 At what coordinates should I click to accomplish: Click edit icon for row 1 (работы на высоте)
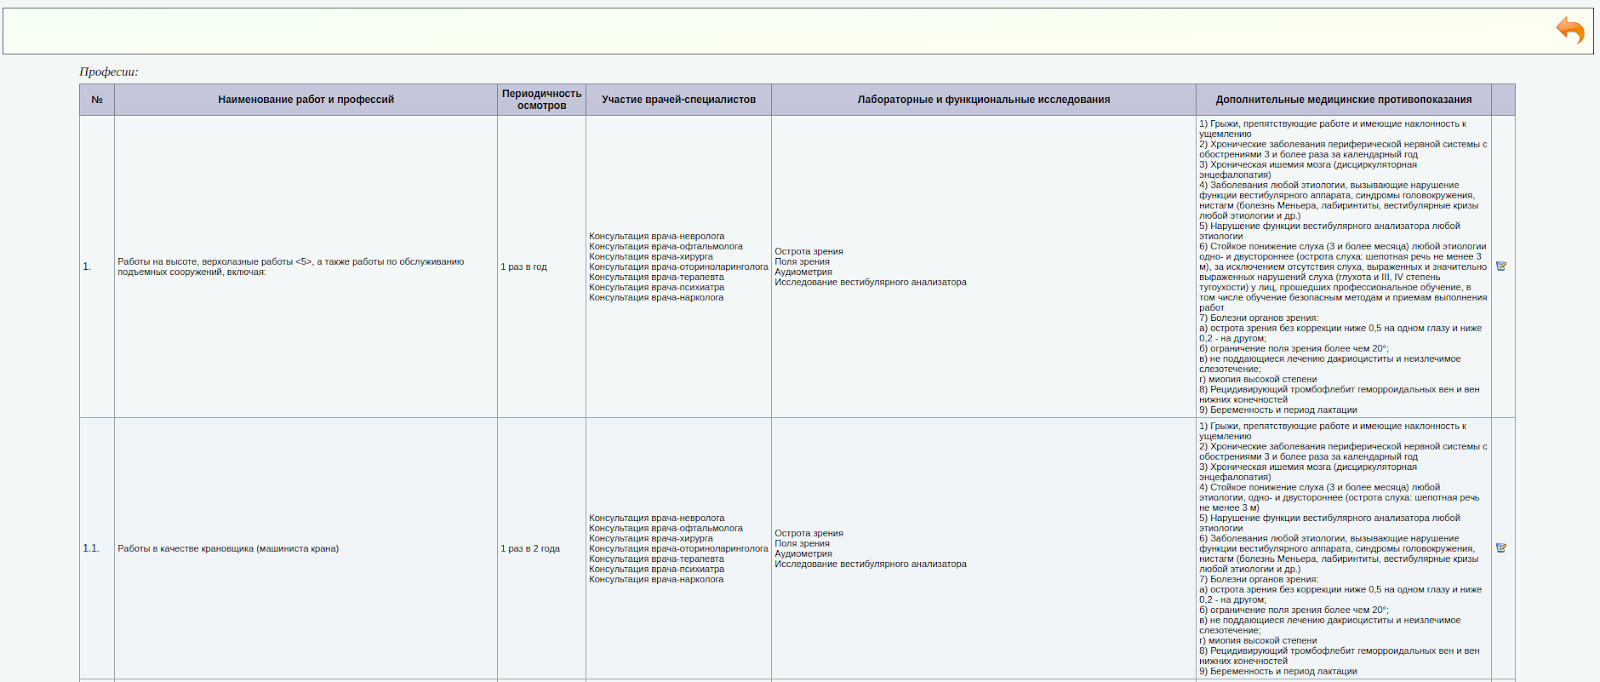[1501, 266]
